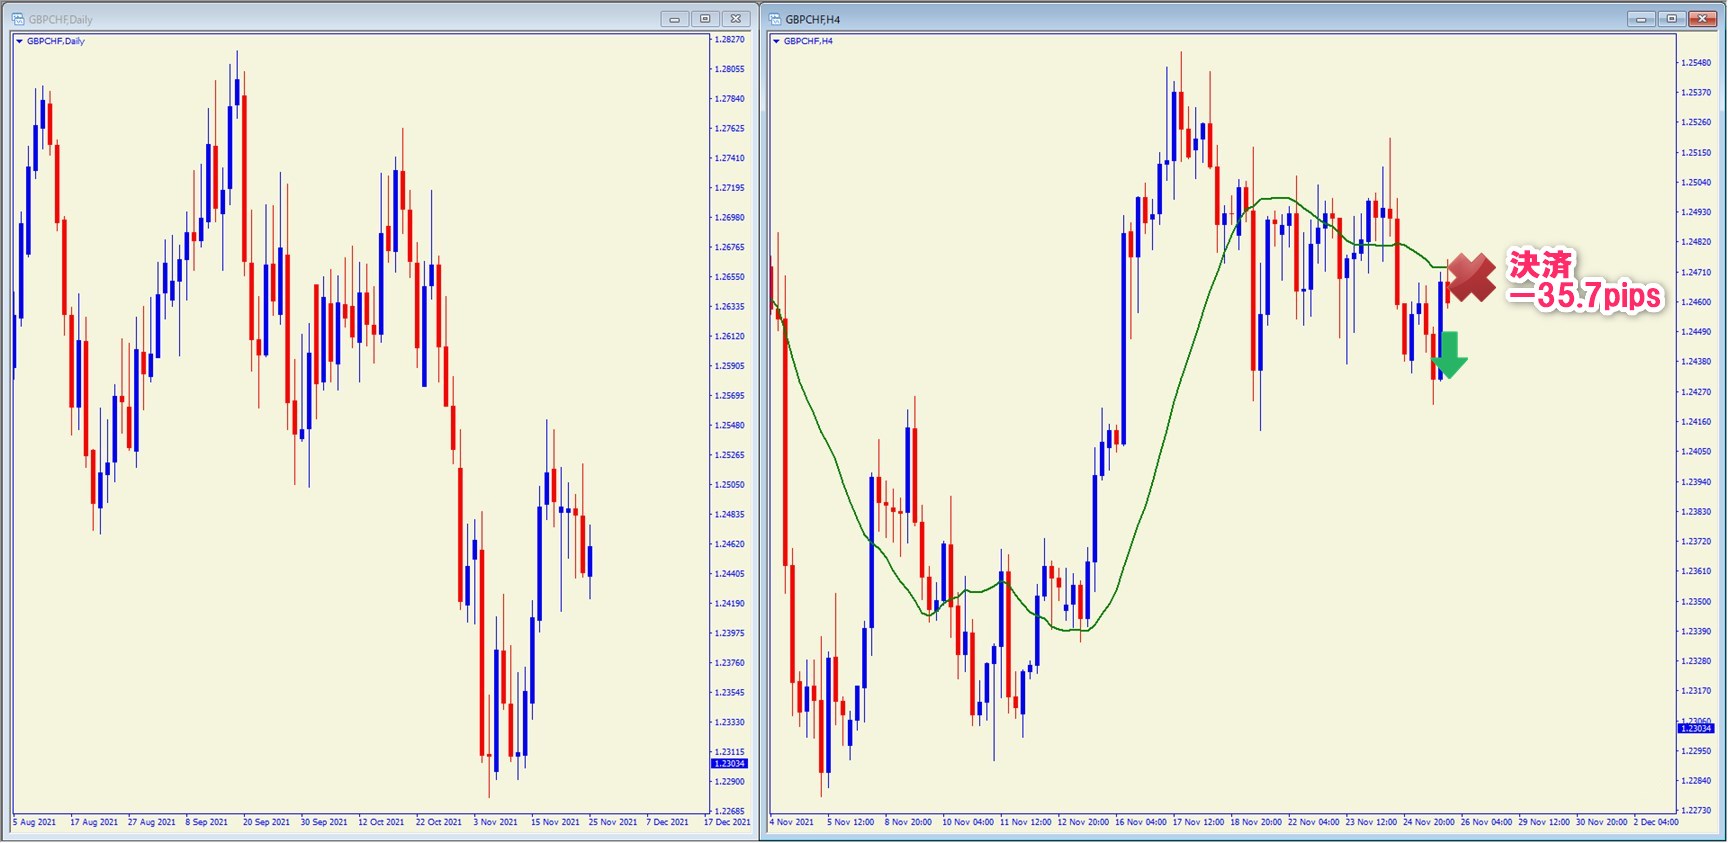
Task: Click the 1.25040 price label on H4 axis
Action: pyautogui.click(x=1696, y=183)
